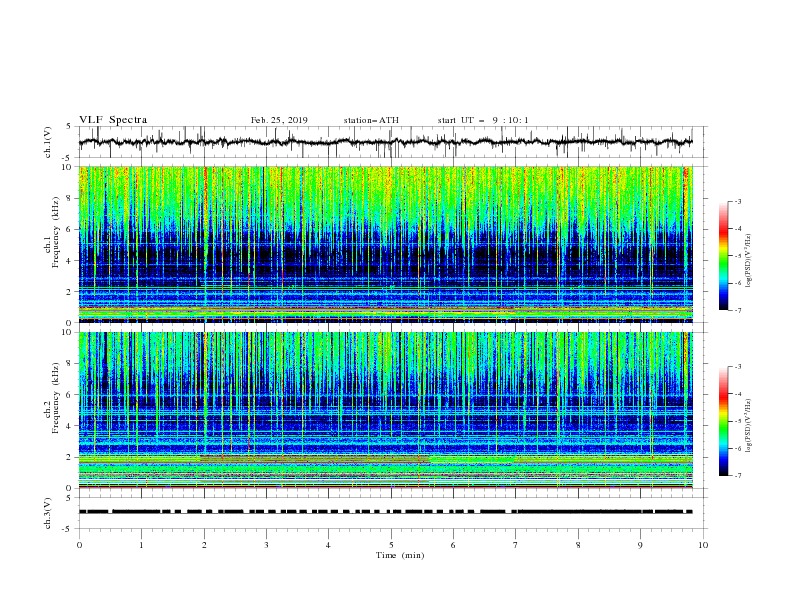Screen dimensions: 792x612
Task: Click time axis tick label "3"
Action: (266, 545)
